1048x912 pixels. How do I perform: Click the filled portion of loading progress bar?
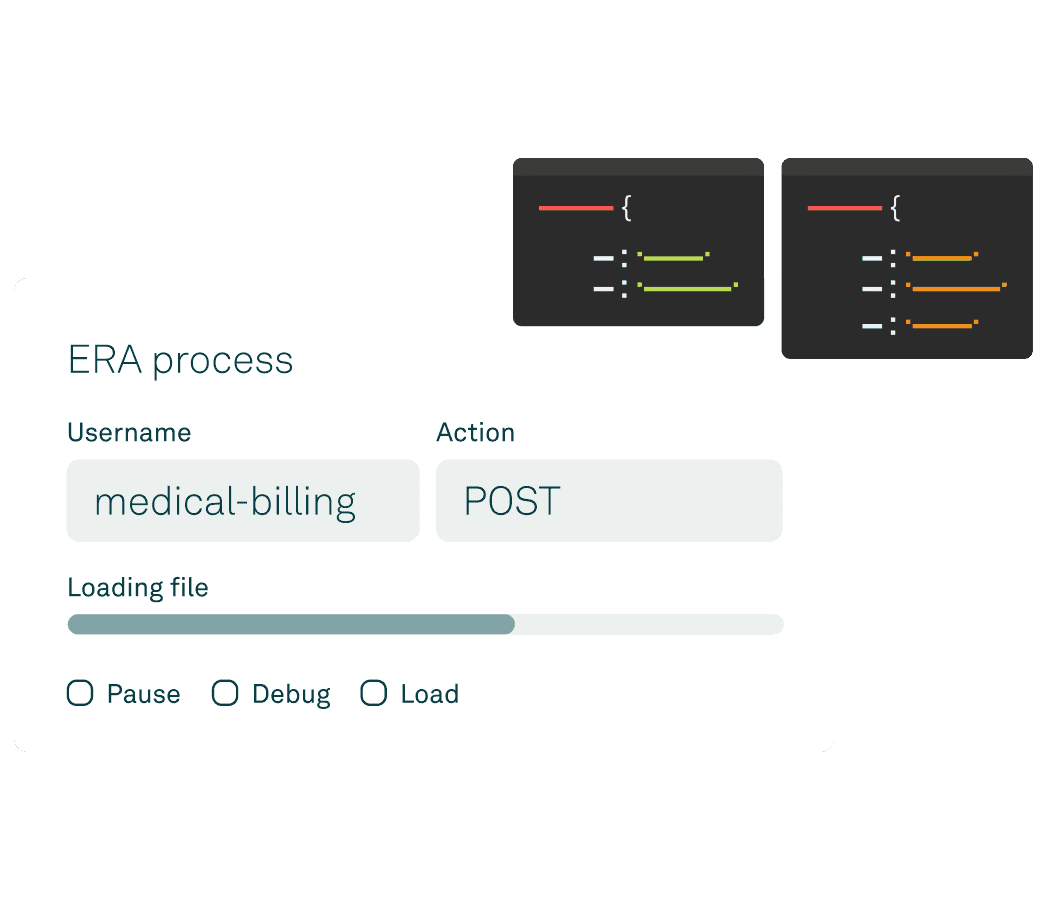tap(290, 625)
